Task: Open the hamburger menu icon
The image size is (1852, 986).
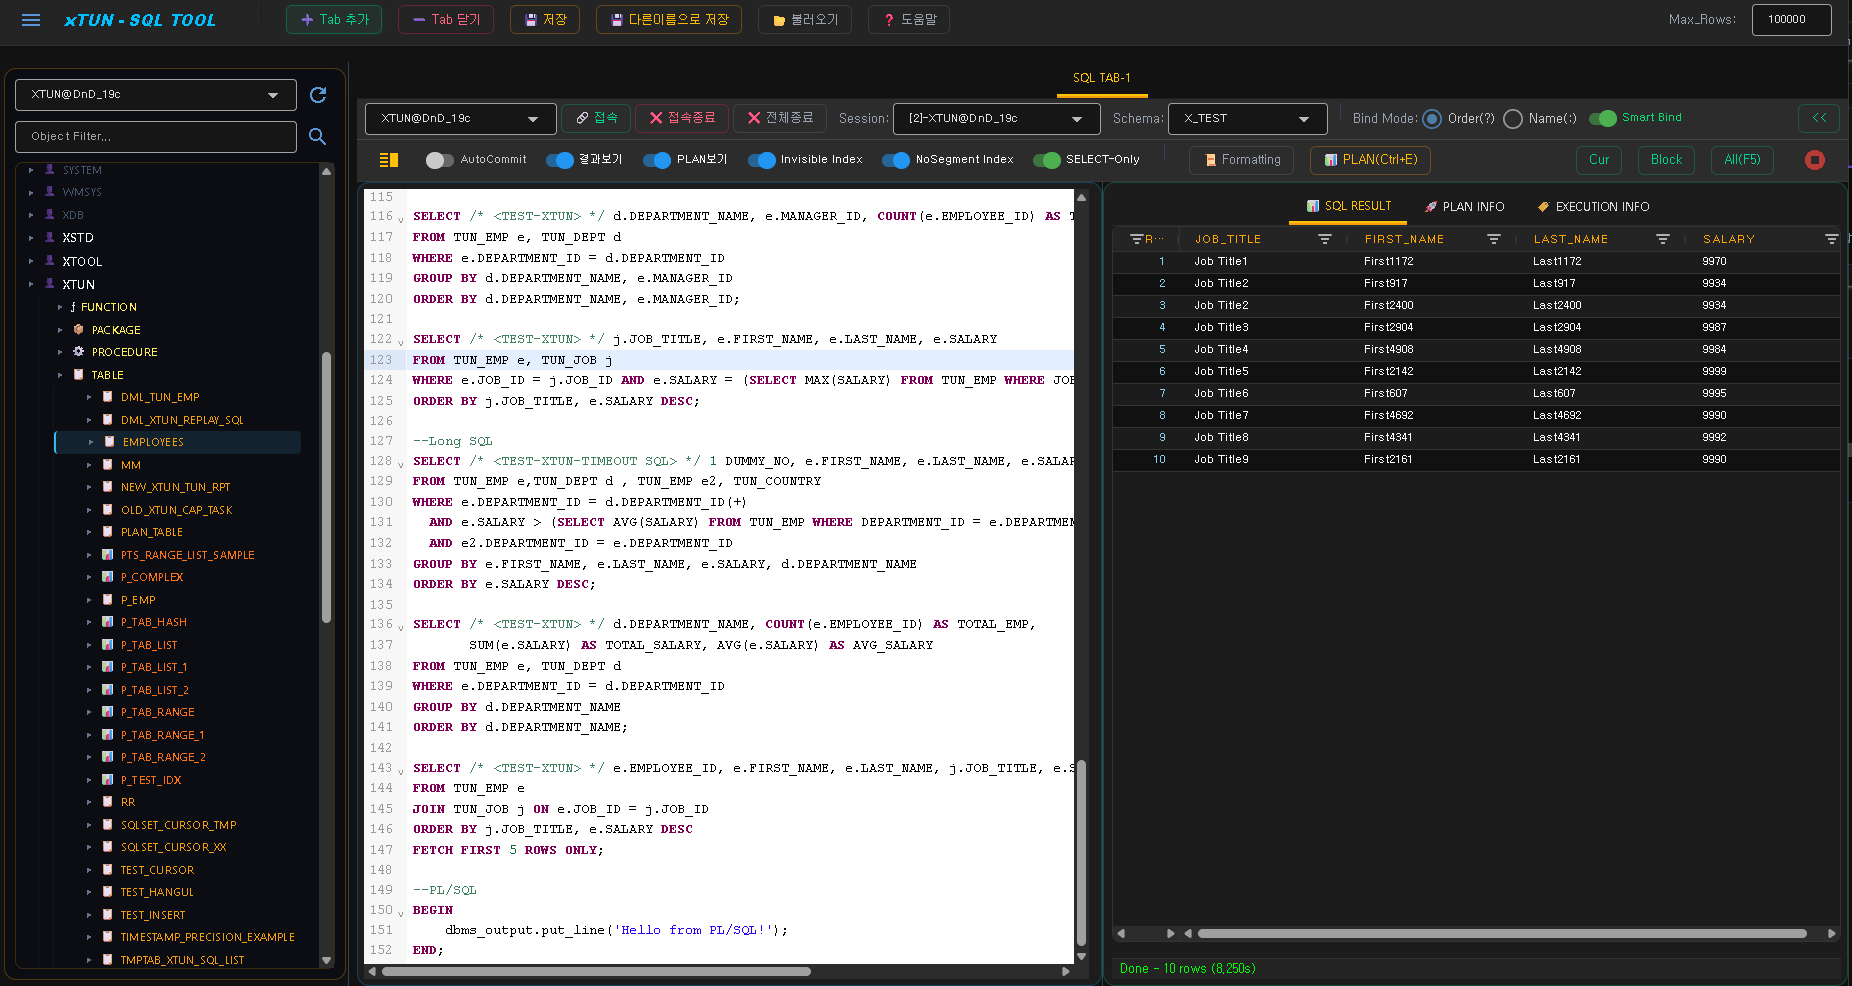Action: coord(31,20)
